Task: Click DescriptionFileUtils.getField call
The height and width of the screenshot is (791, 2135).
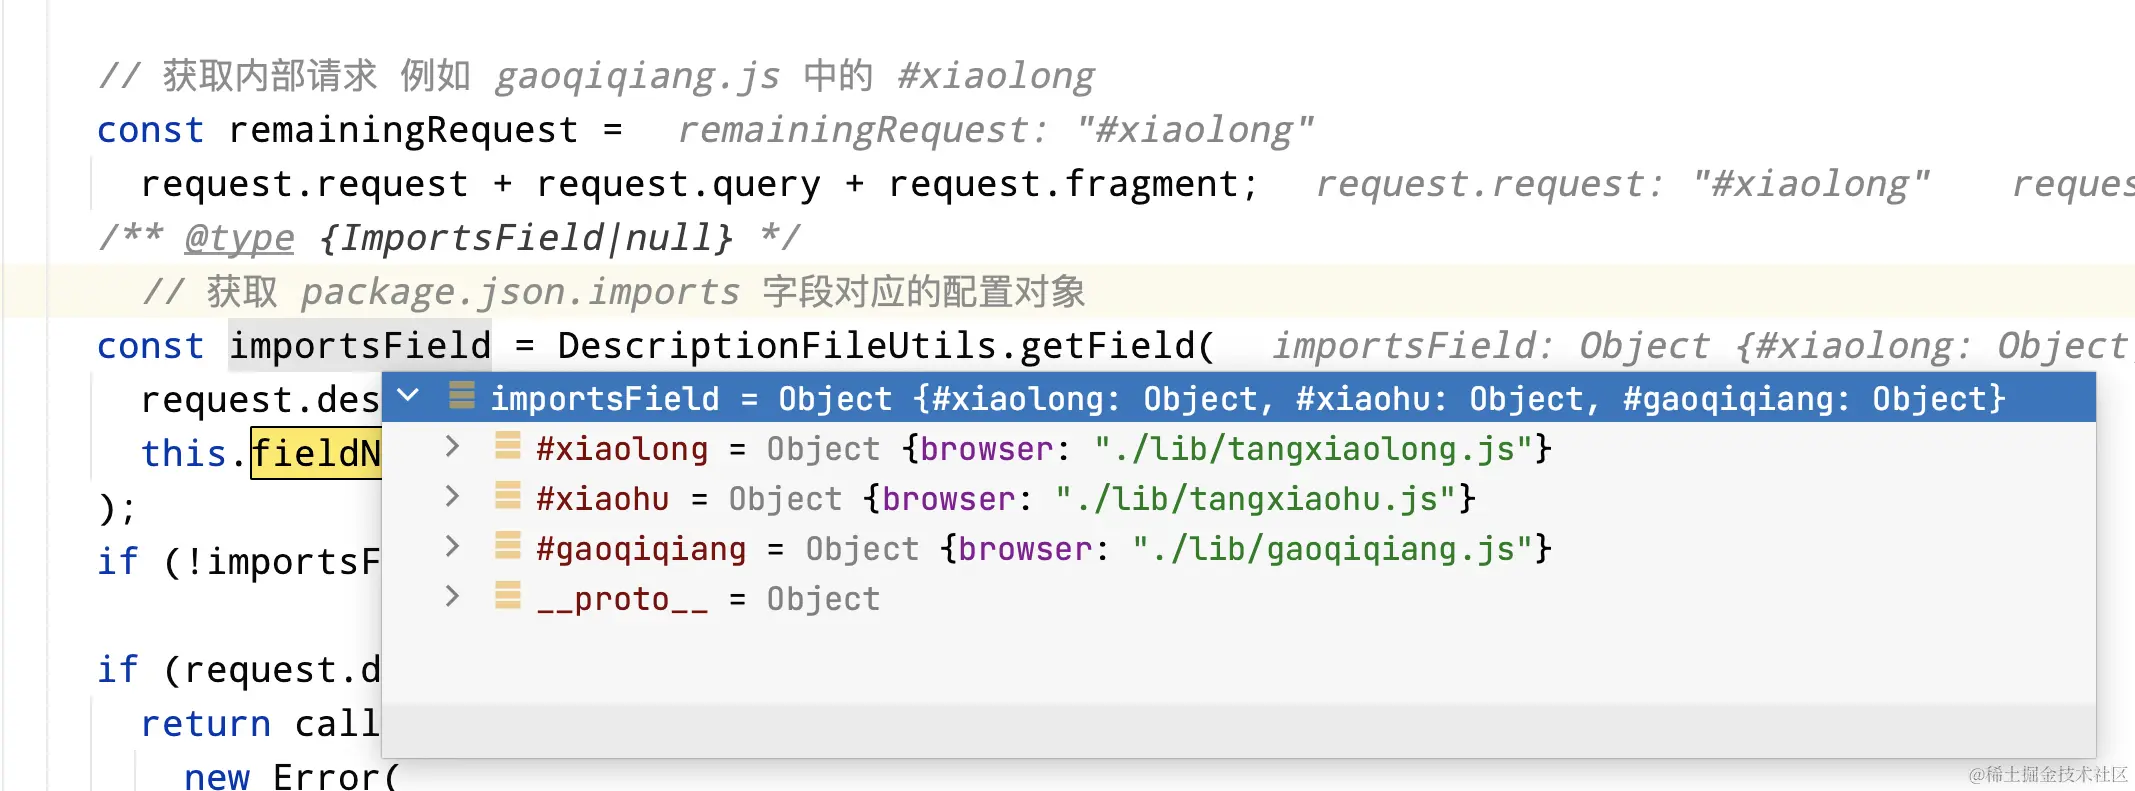Action: tap(885, 346)
